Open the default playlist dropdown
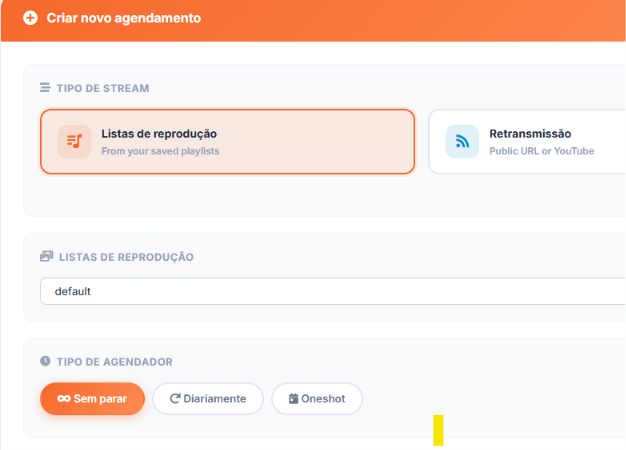 pos(333,291)
